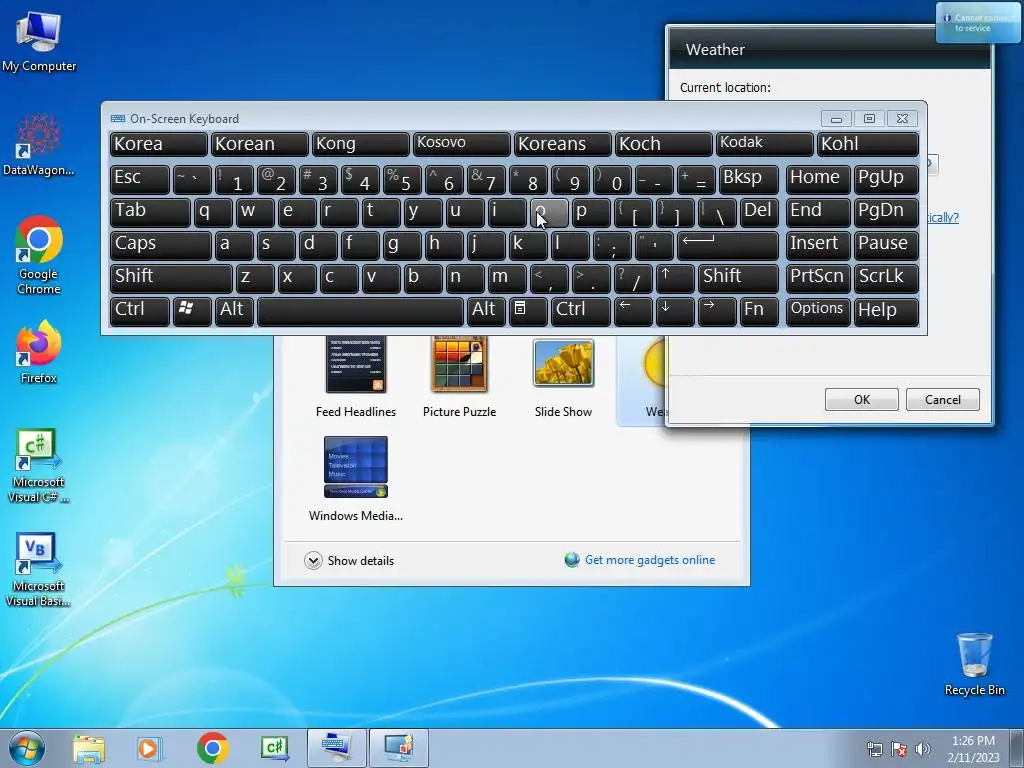Toggle the right Ctrl key

(x=581, y=310)
